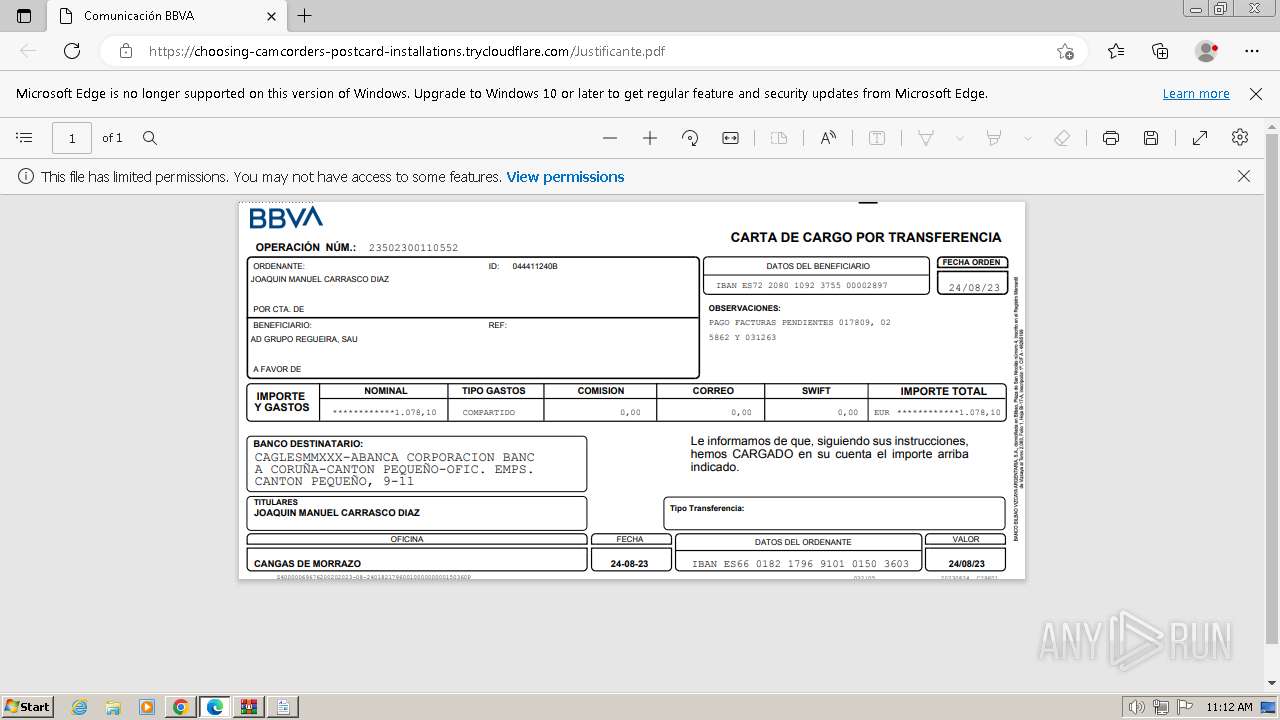
Task: Select the Highlight tool
Action: pyautogui.click(x=994, y=138)
